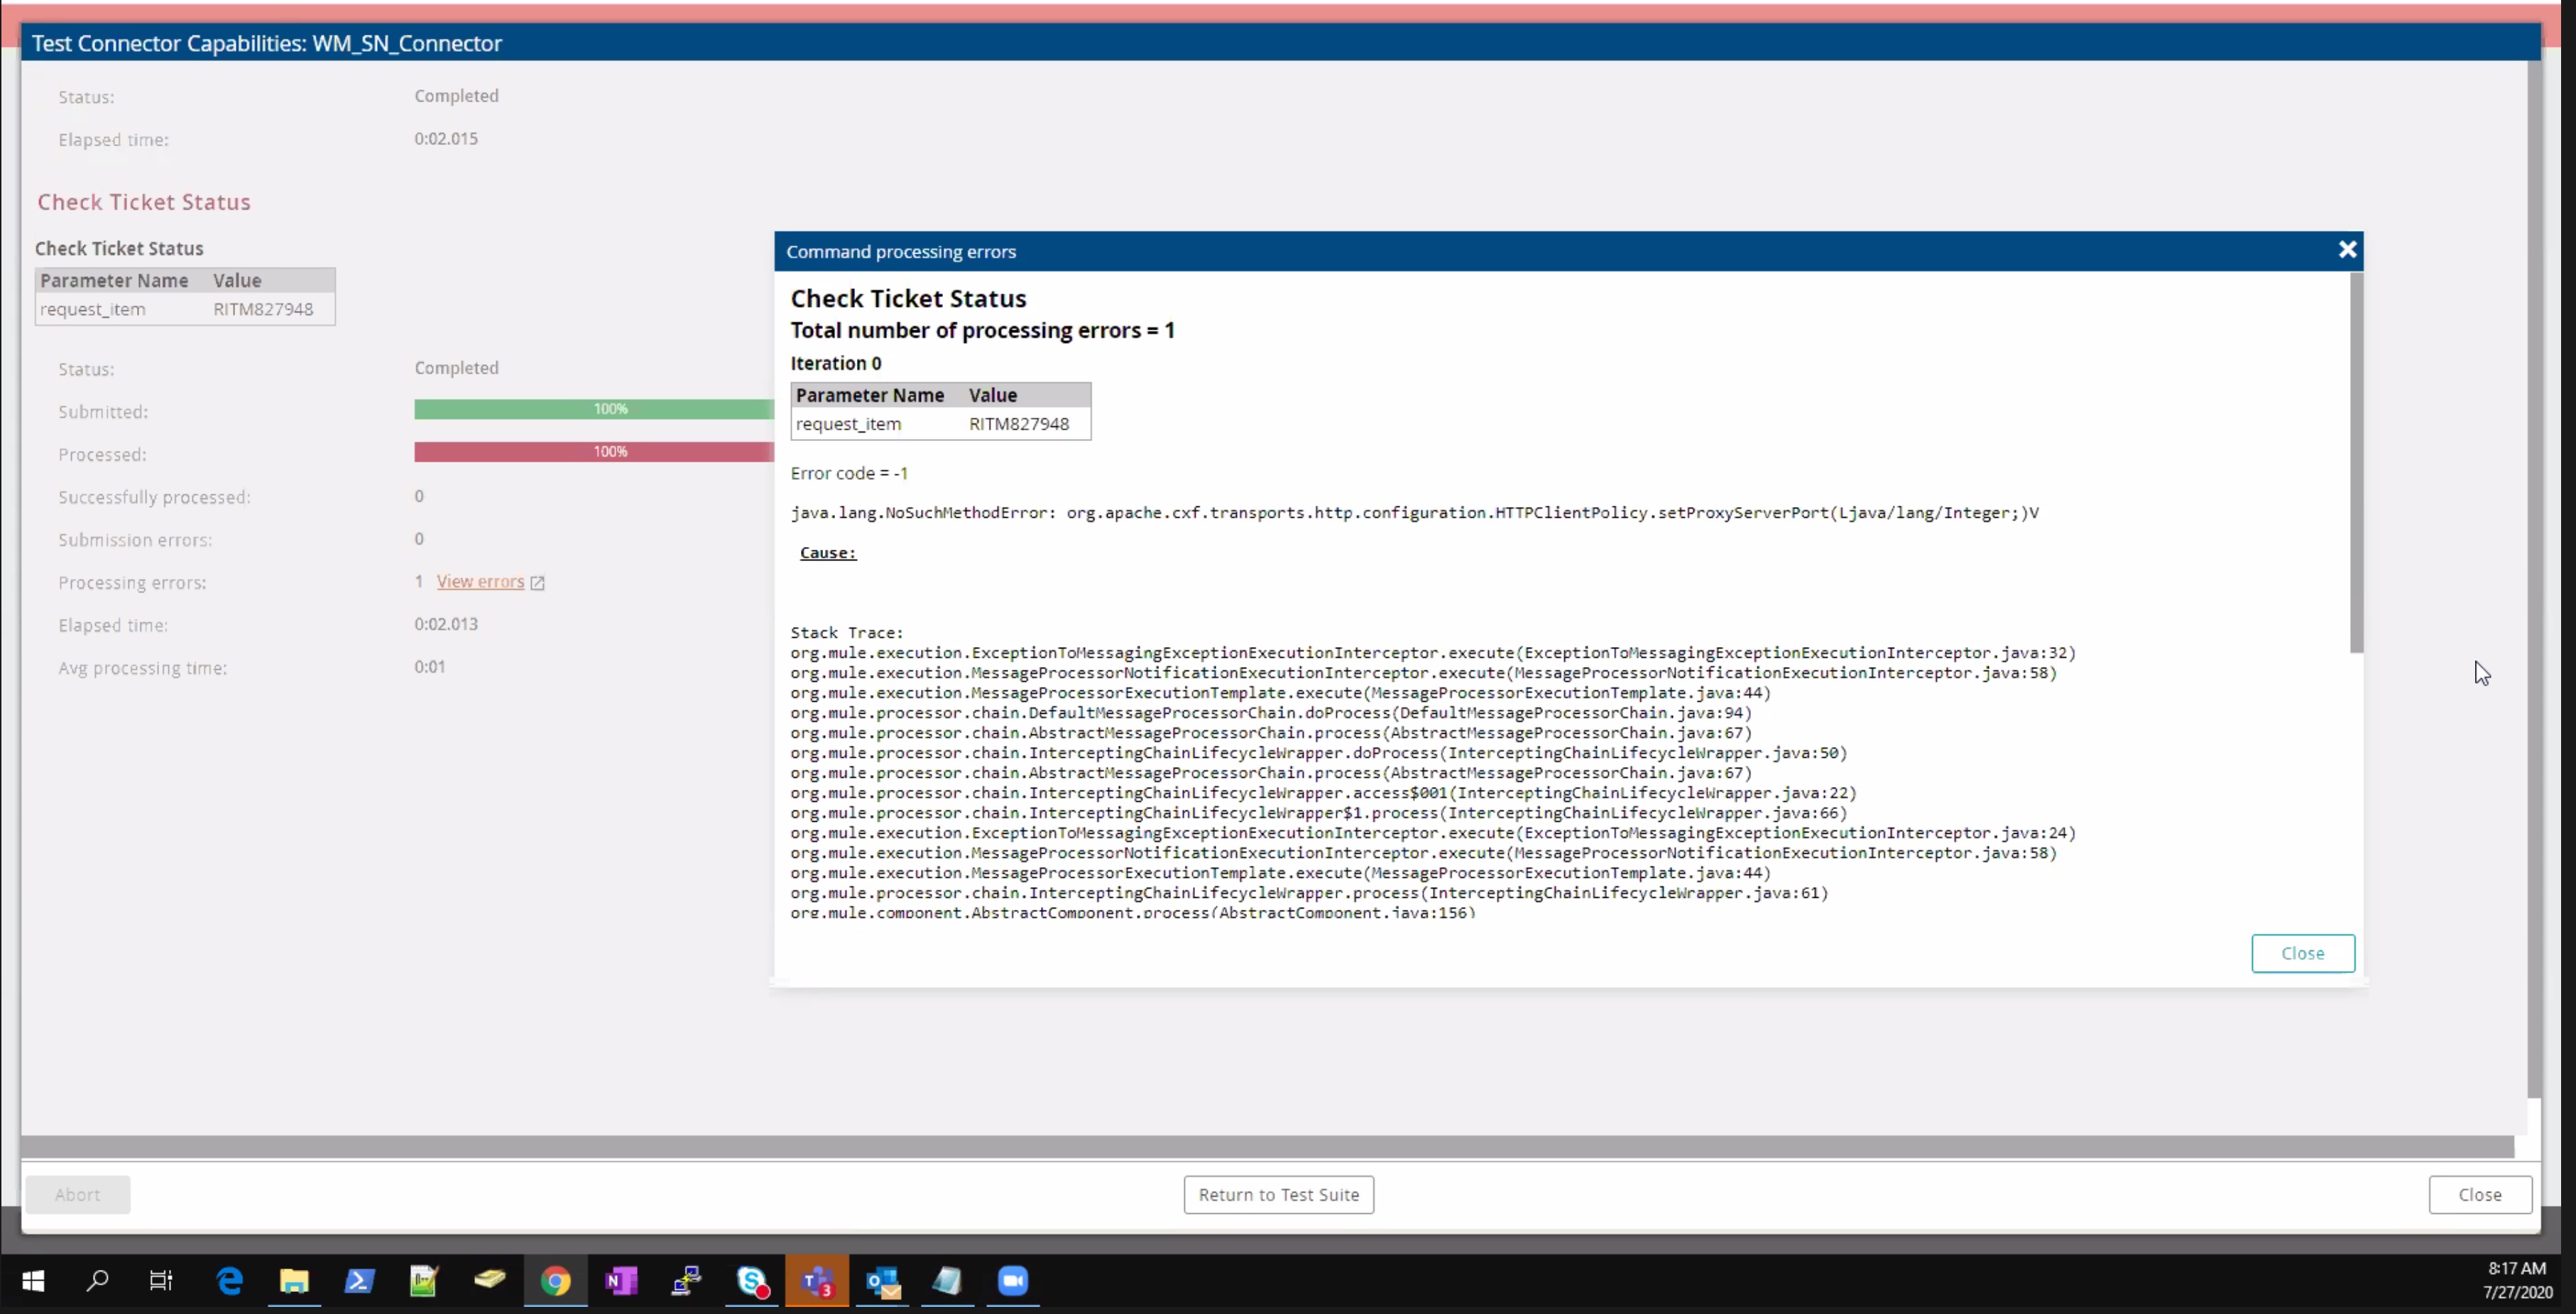Expand the Cause section in the stack trace
This screenshot has height=1314, width=2576.
(x=827, y=552)
